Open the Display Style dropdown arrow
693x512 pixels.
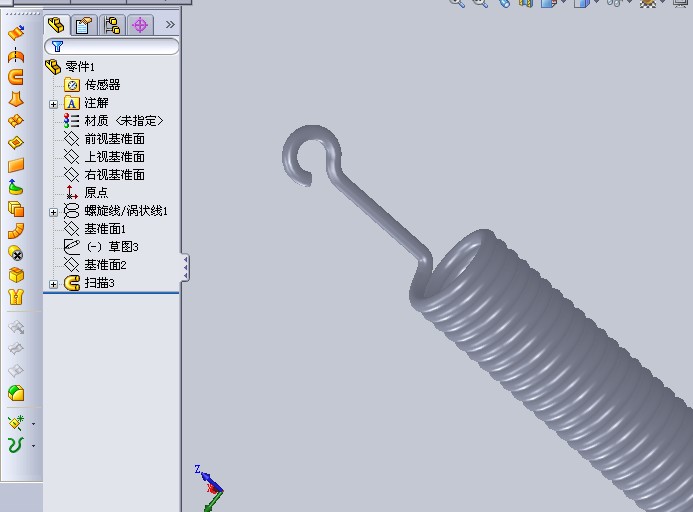click(x=597, y=3)
